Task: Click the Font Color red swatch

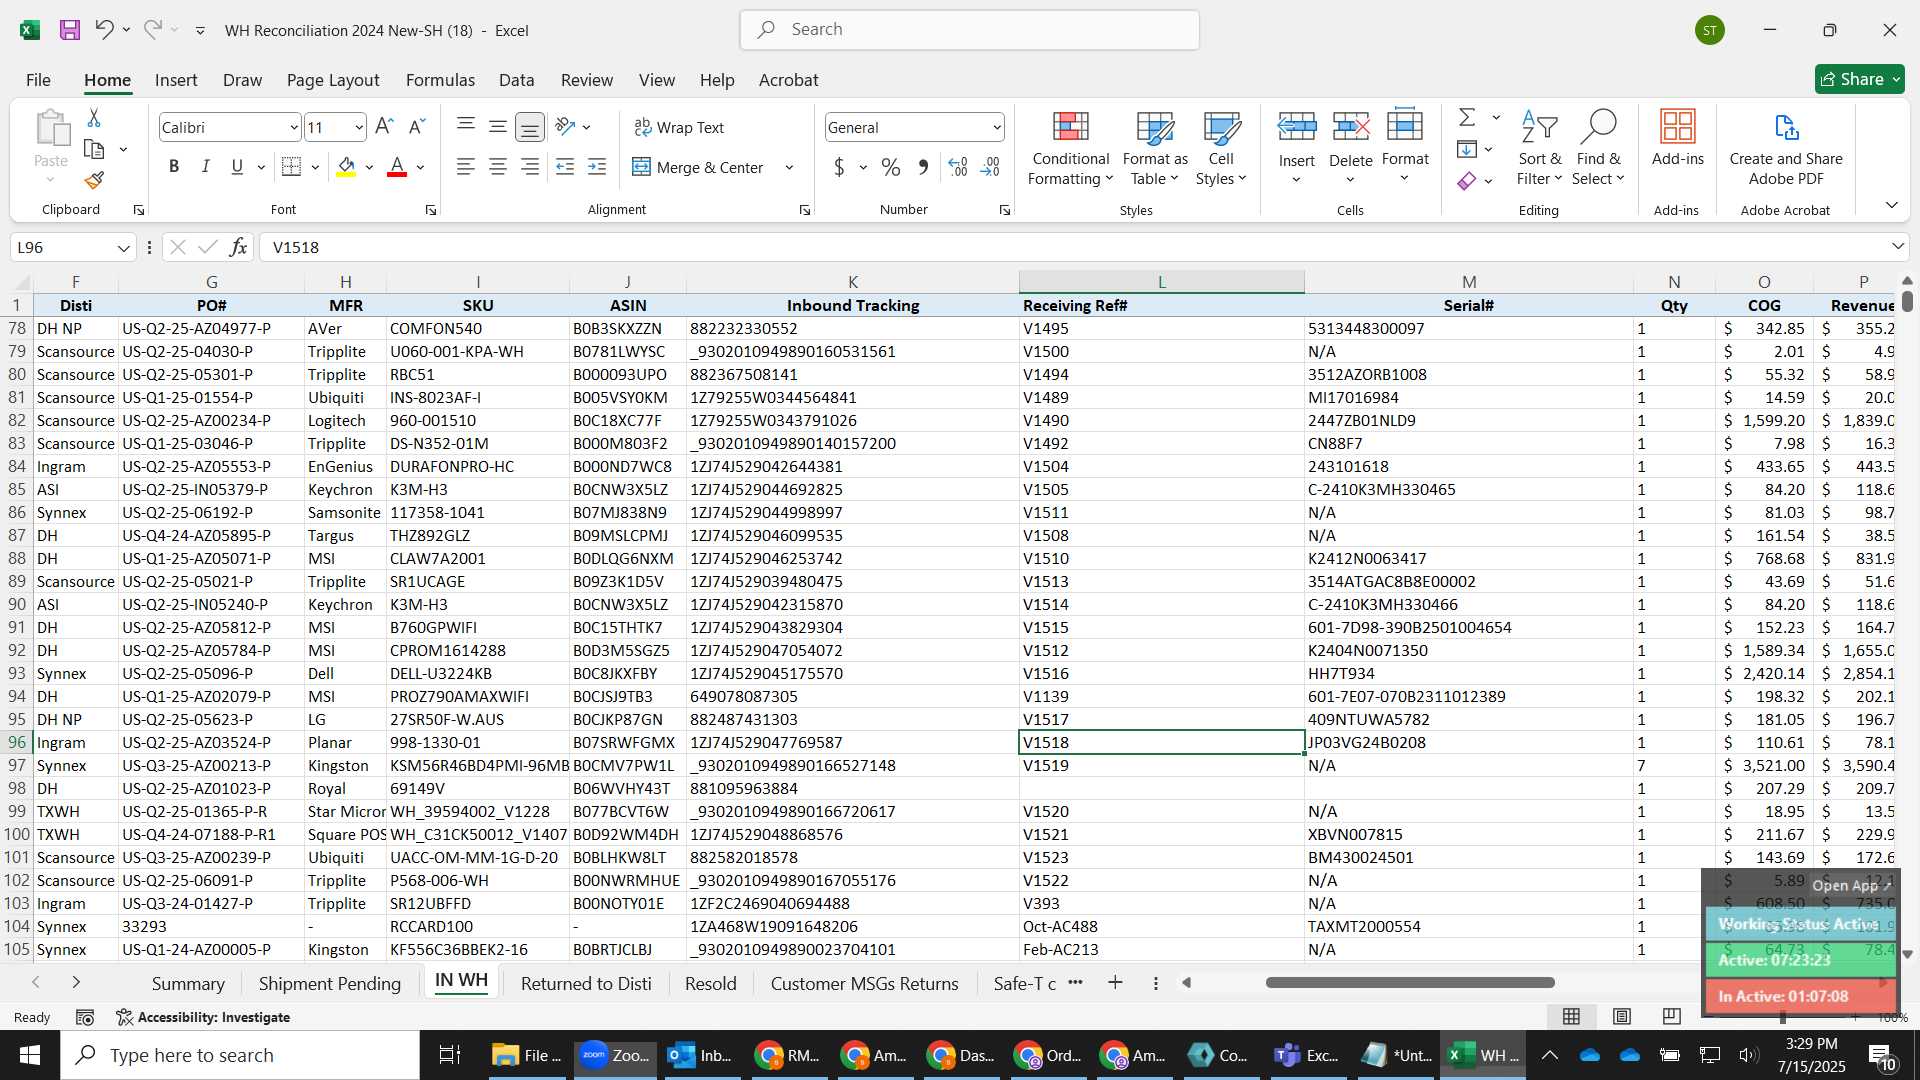Action: coord(397,167)
